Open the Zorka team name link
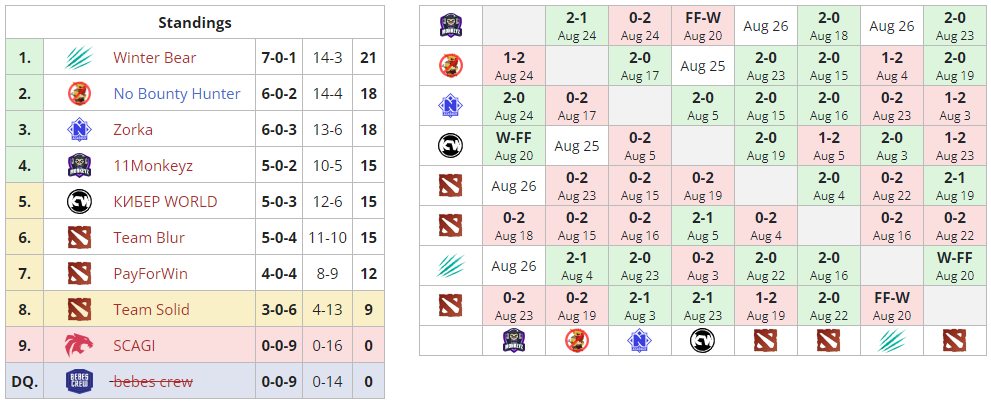Viewport: 991px width, 401px height. click(133, 130)
